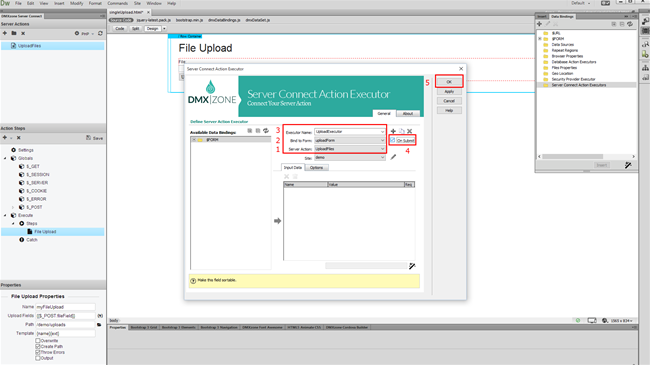Toggle the Create Path checkbox
This screenshot has width=650, height=365.
(38, 346)
